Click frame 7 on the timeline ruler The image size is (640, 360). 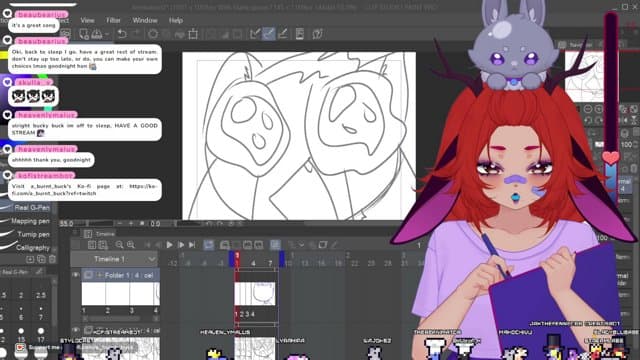click(x=270, y=263)
